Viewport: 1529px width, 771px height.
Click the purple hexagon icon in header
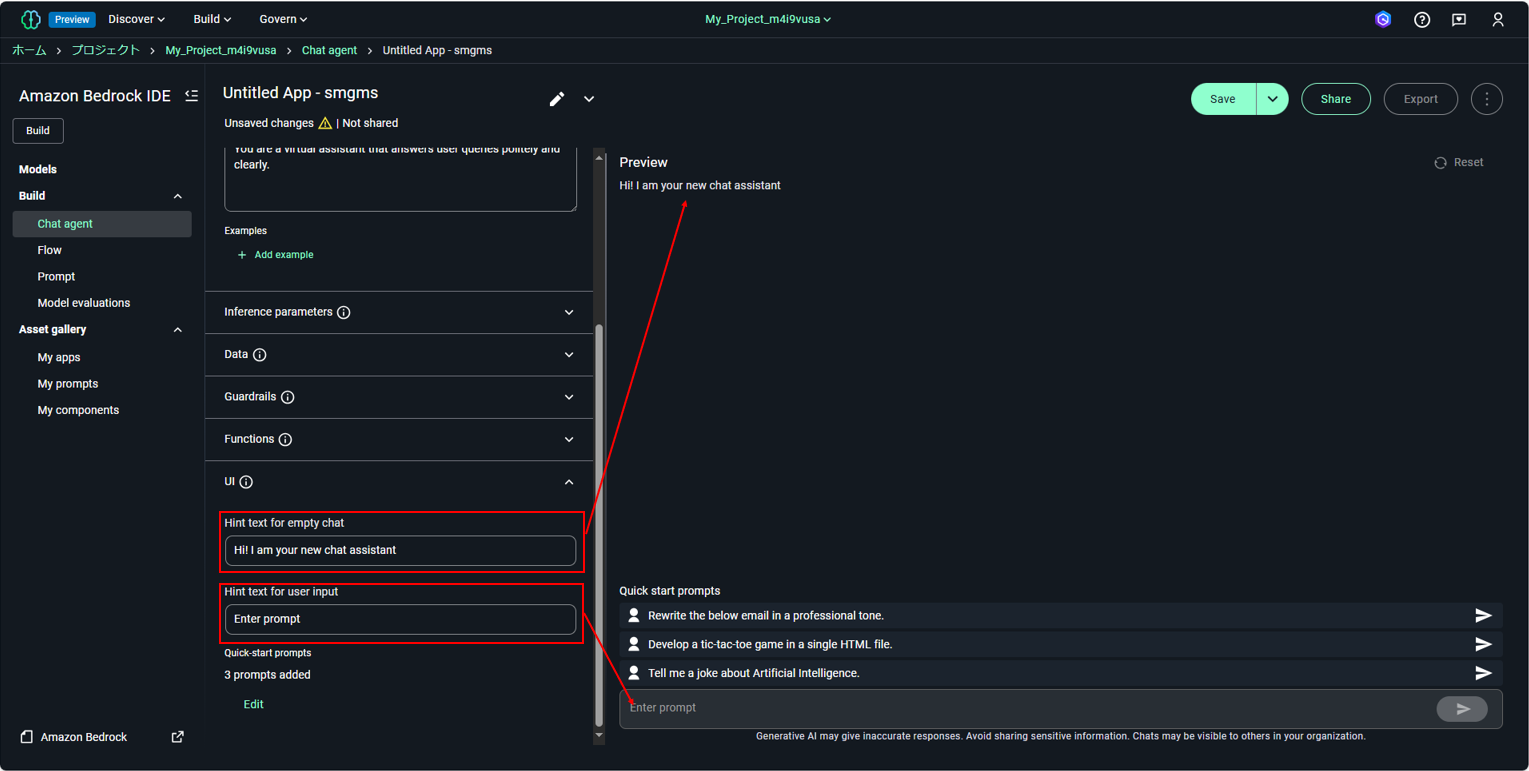point(1383,19)
